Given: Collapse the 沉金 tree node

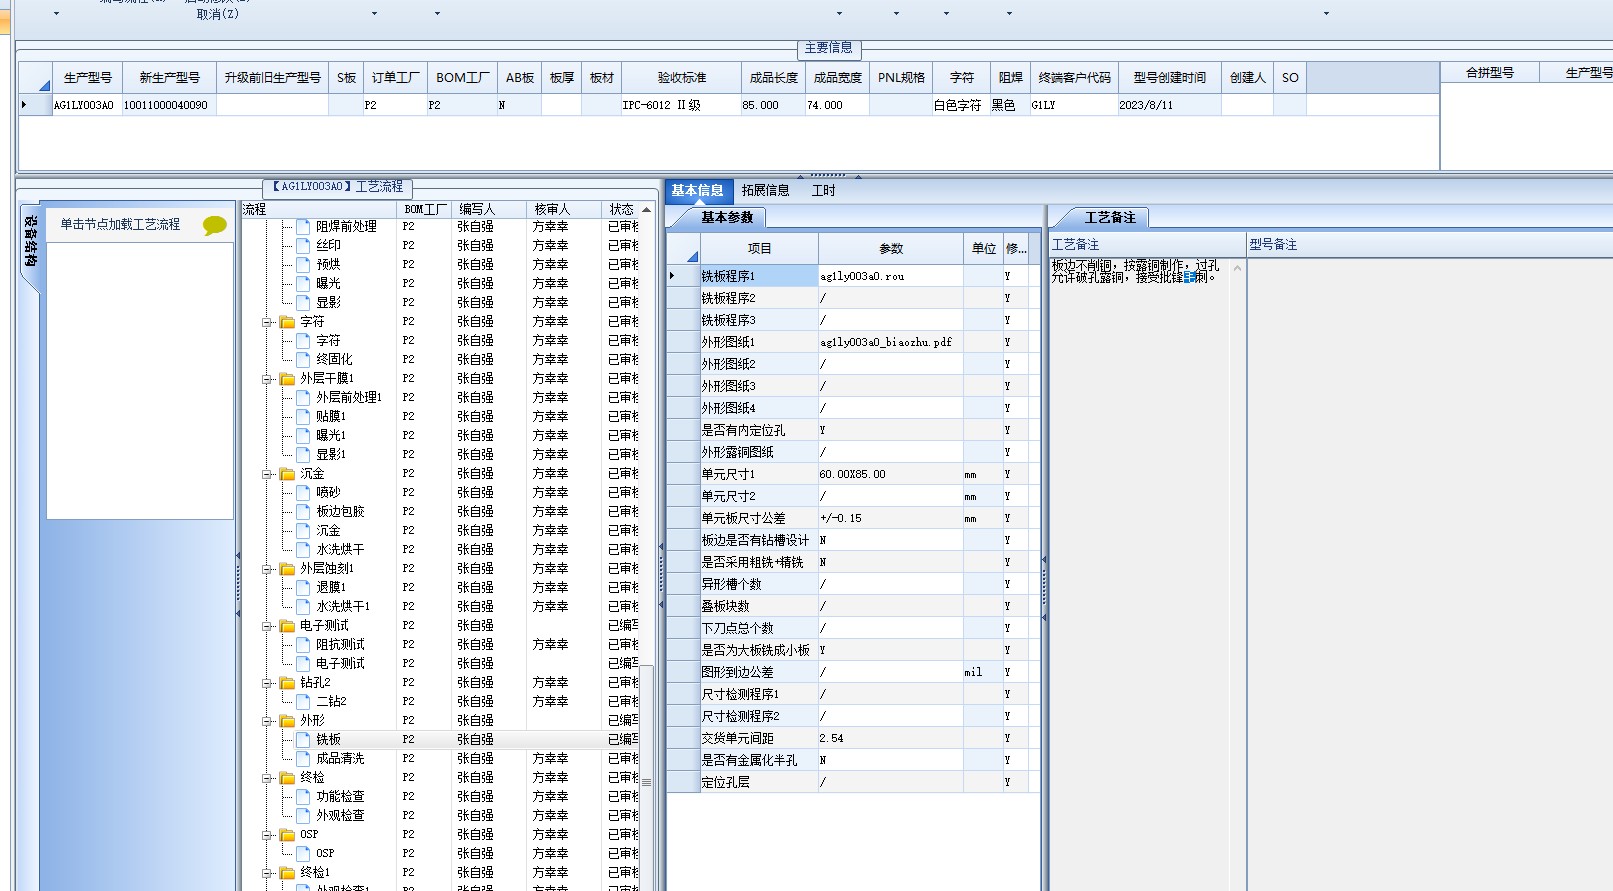Looking at the screenshot, I should 268,474.
